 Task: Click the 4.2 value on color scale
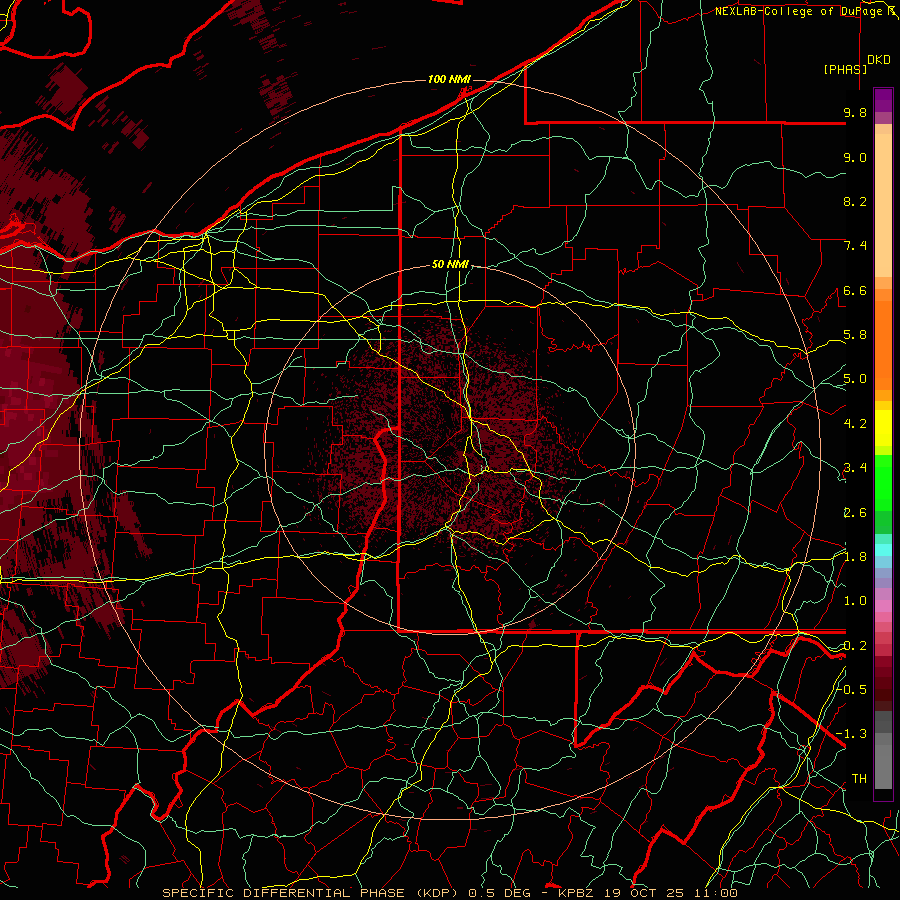point(855,424)
